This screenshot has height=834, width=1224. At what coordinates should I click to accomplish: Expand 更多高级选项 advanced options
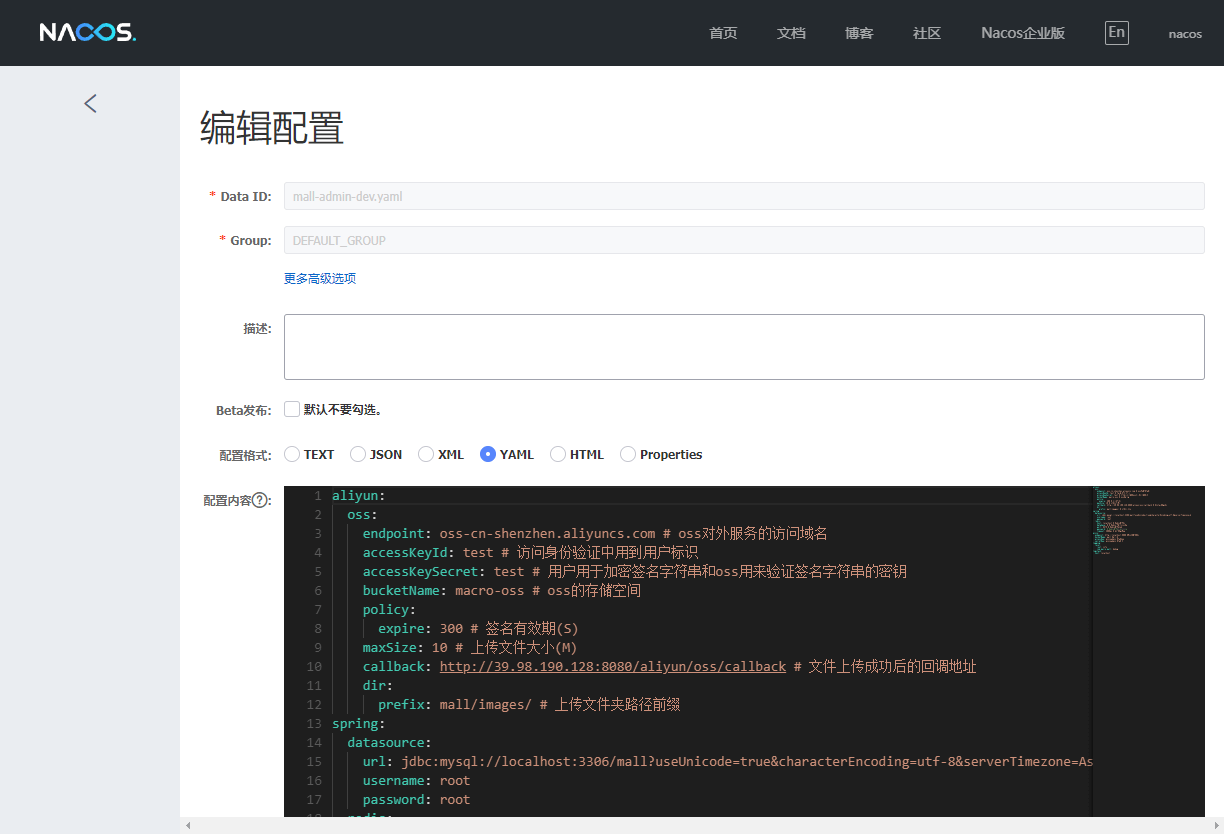click(x=320, y=278)
